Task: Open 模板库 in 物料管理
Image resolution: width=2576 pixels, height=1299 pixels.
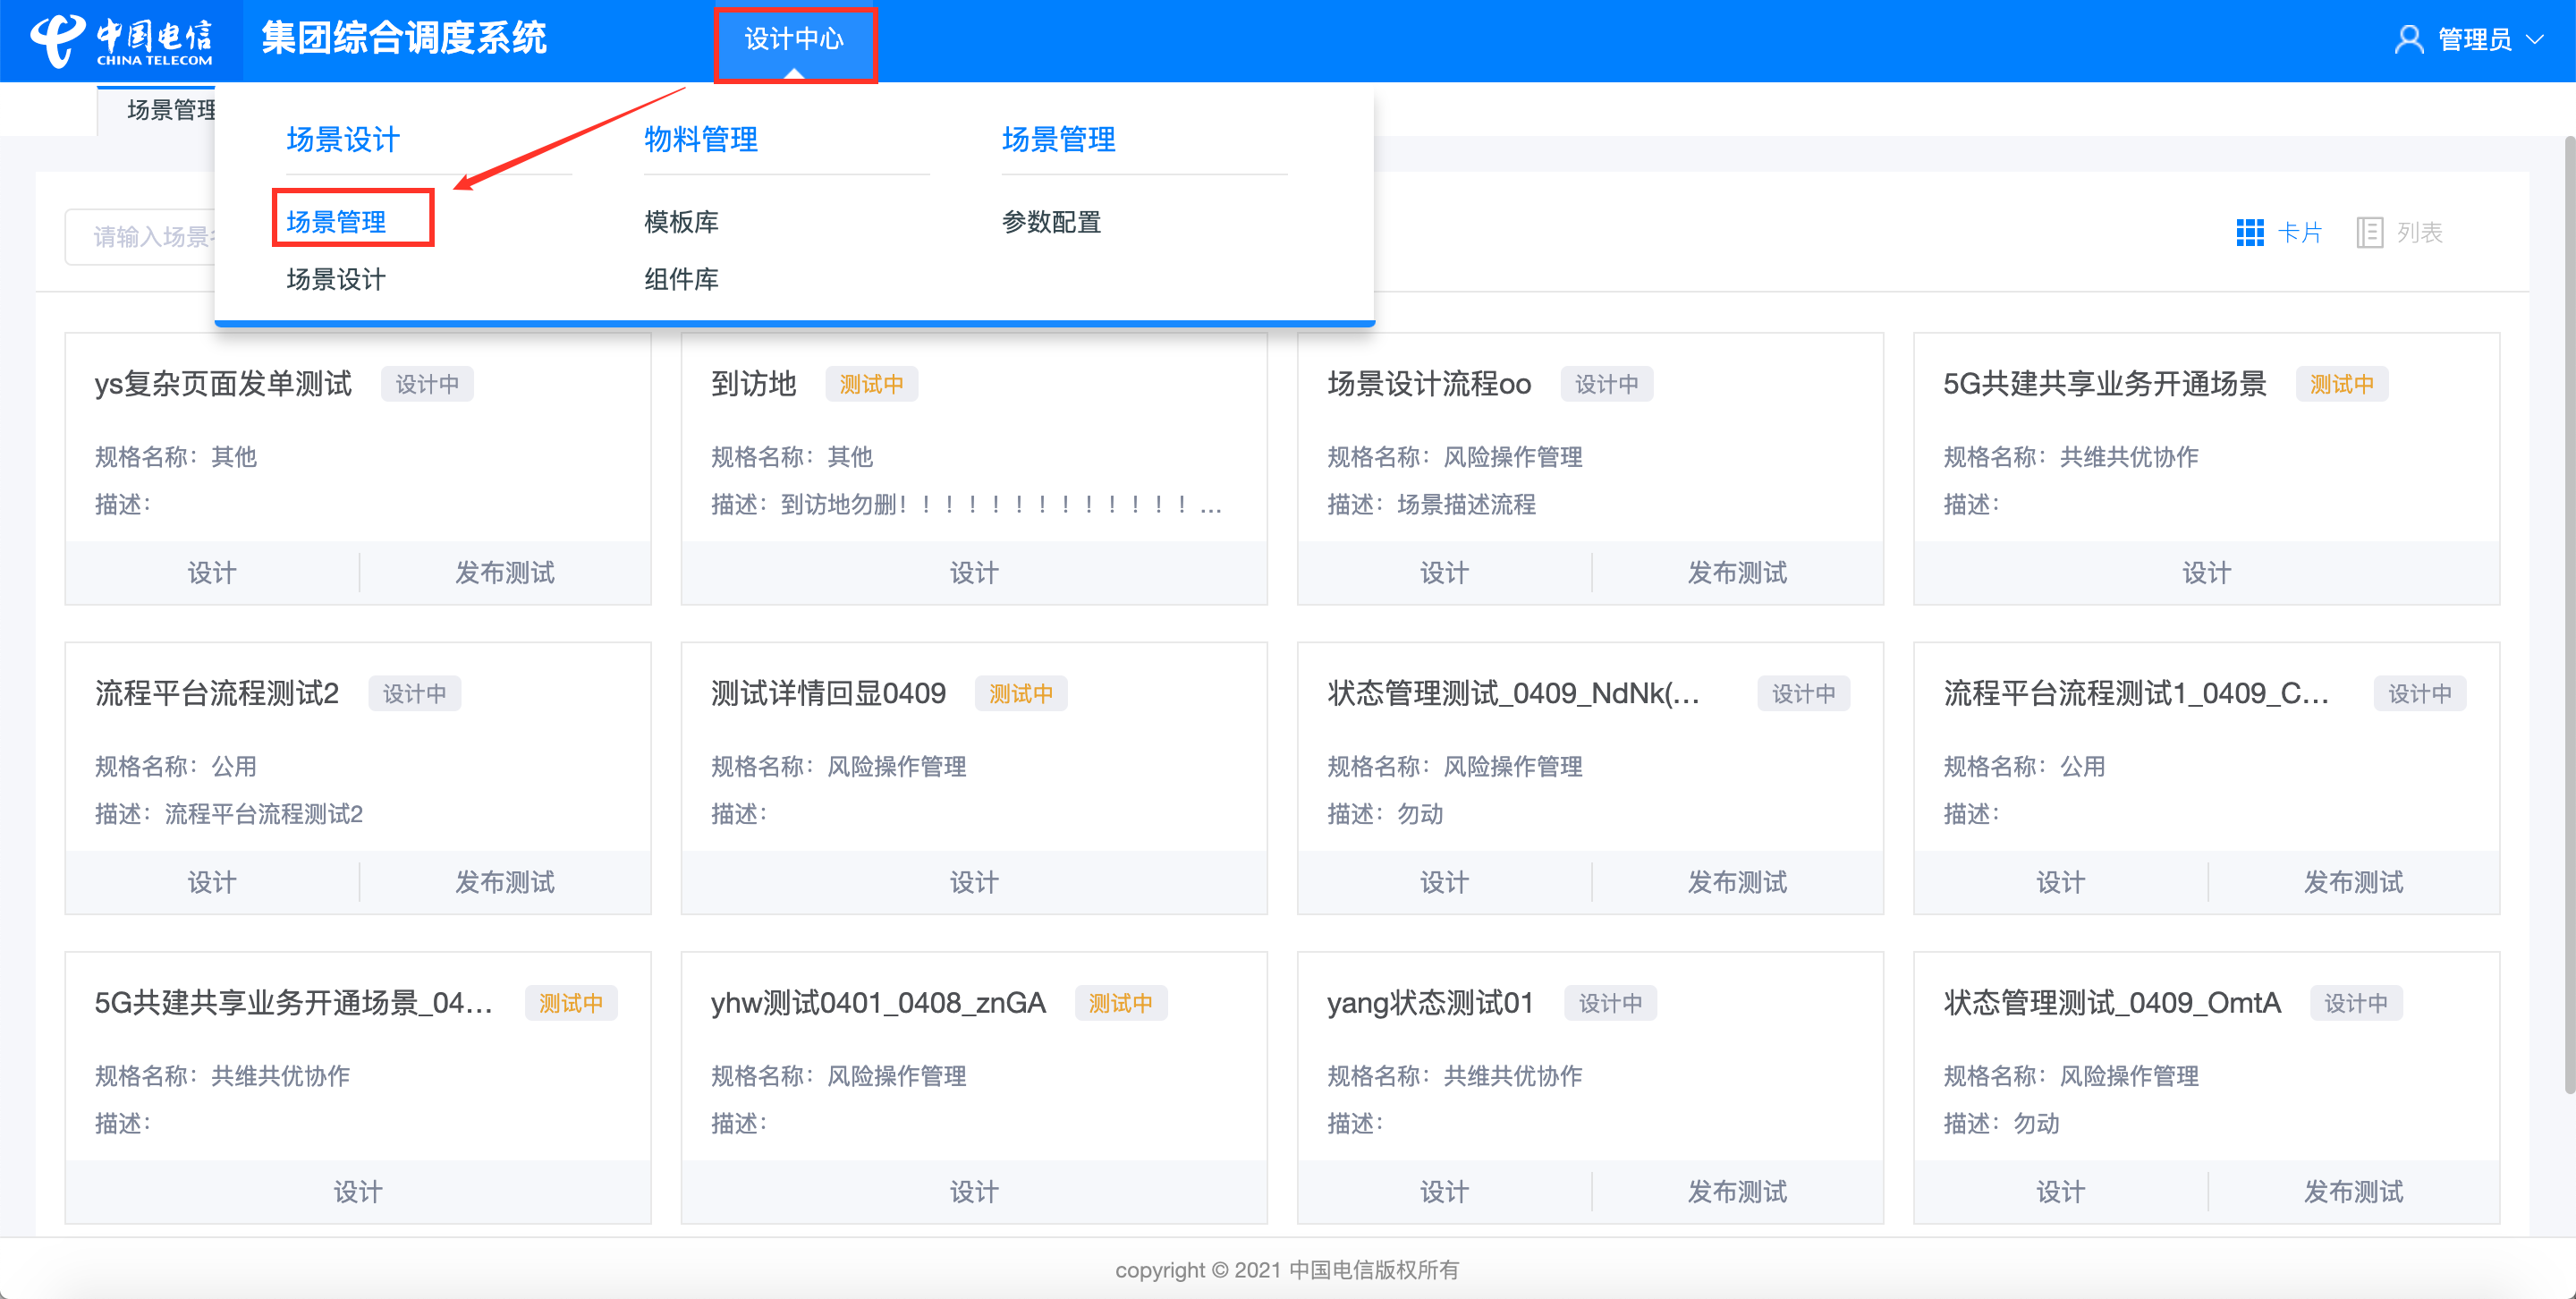Action: (x=681, y=221)
